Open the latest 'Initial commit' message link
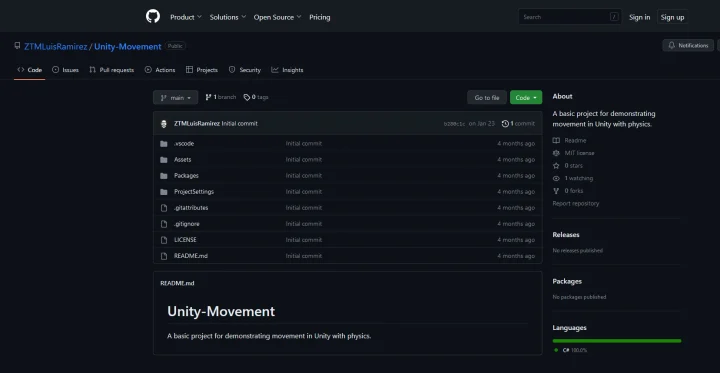720x373 pixels. pyautogui.click(x=240, y=124)
